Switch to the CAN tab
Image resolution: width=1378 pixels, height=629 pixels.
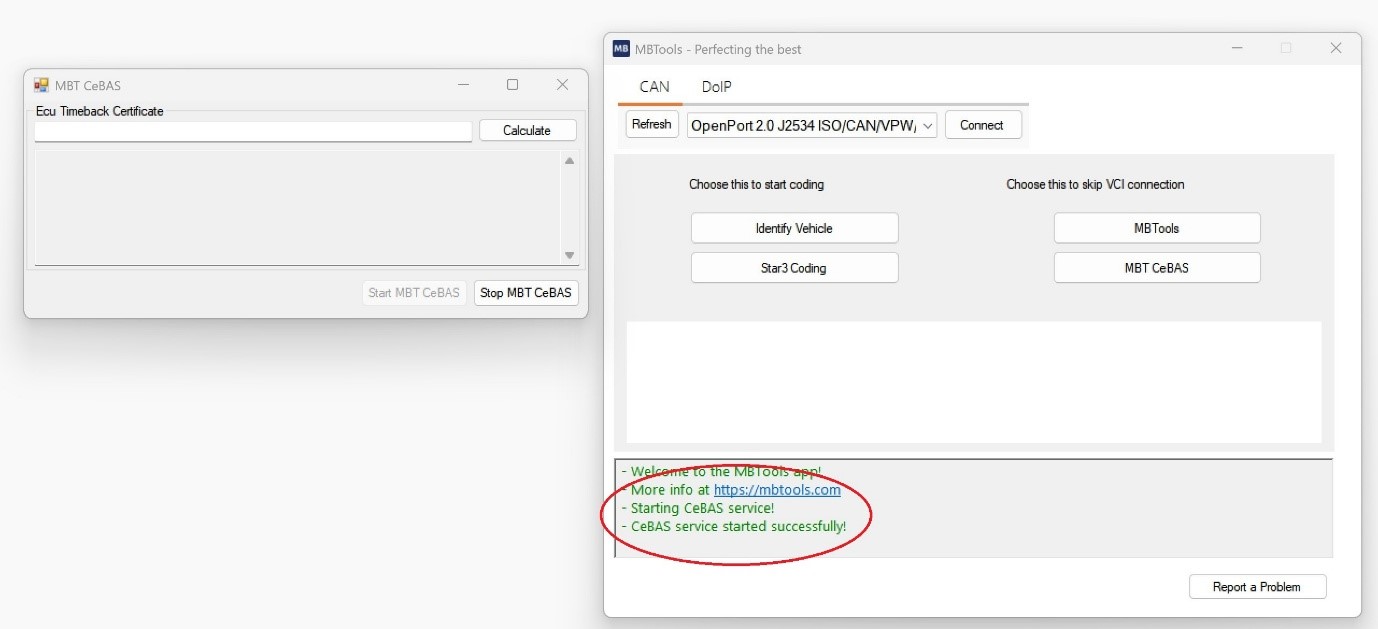pyautogui.click(x=654, y=87)
